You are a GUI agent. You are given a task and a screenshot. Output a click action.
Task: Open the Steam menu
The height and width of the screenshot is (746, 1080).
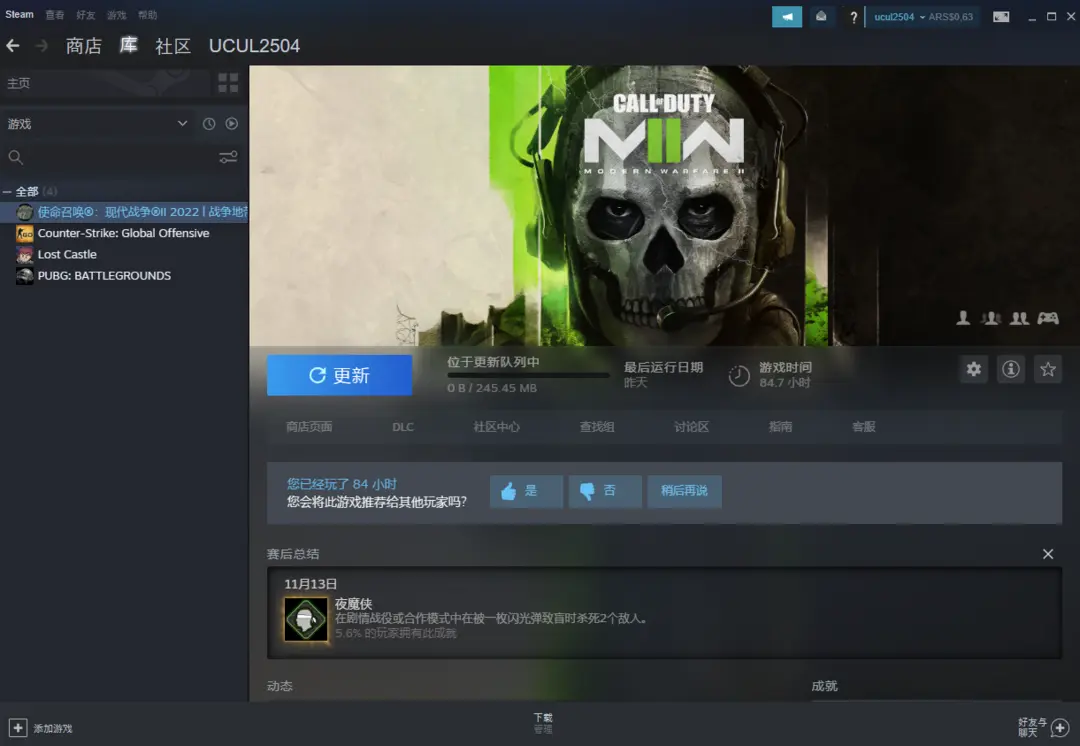(x=19, y=14)
